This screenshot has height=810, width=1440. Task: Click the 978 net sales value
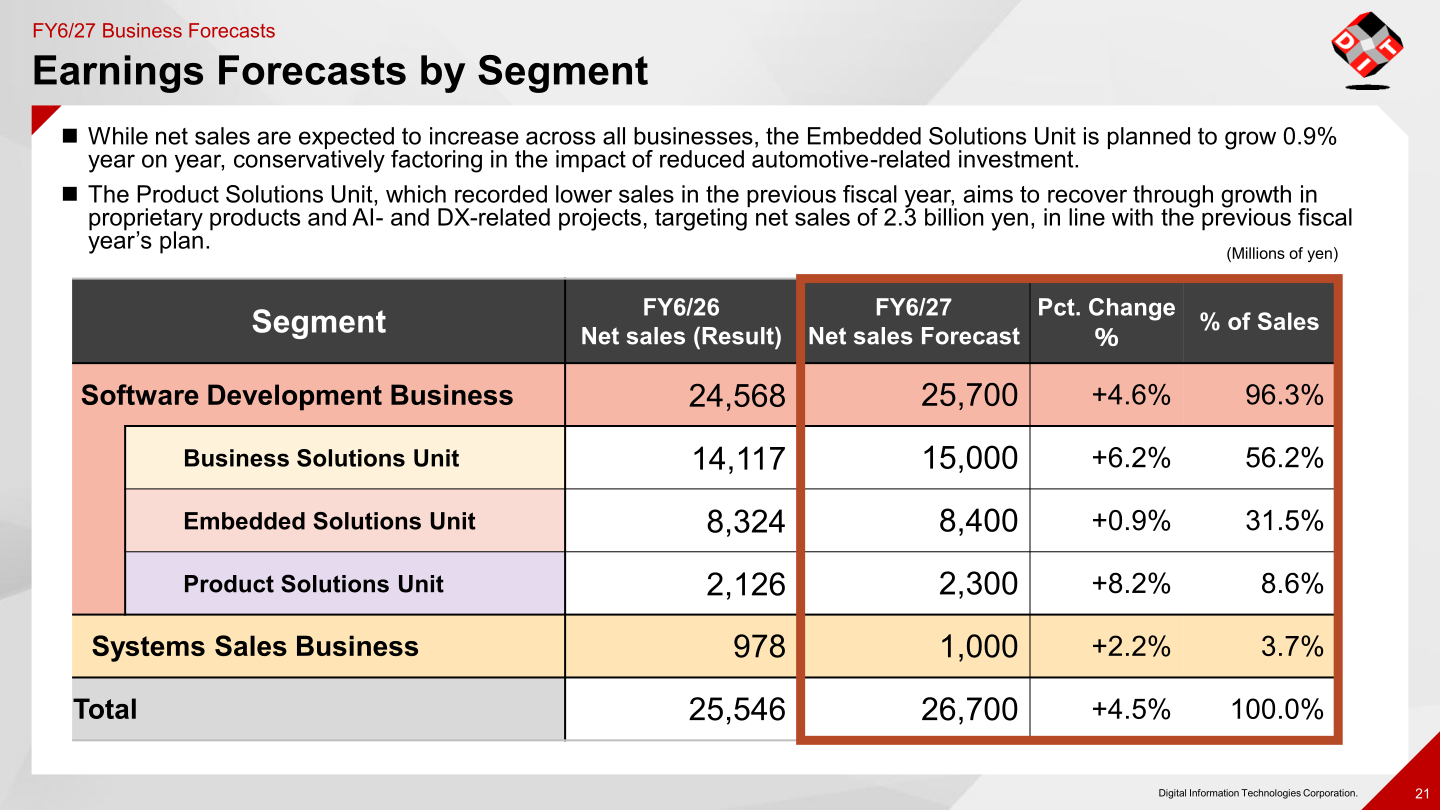pos(760,647)
